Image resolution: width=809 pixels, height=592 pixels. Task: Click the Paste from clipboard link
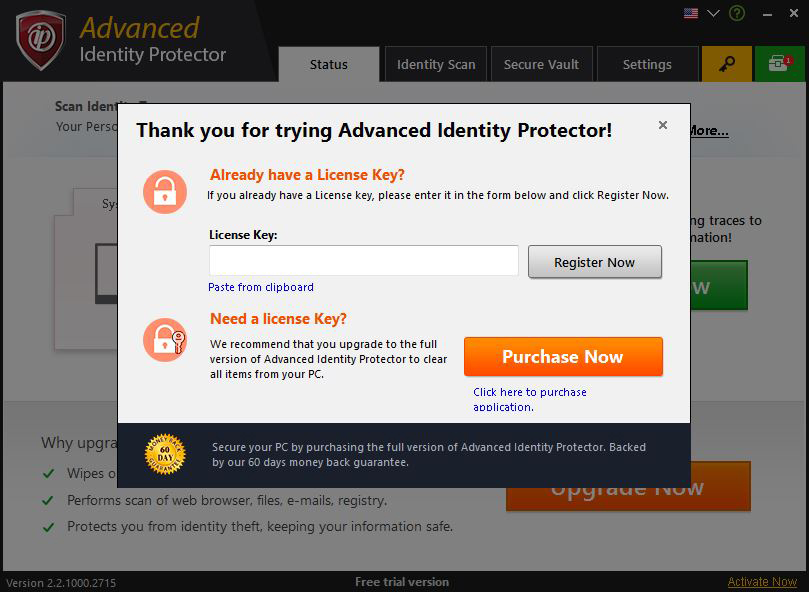point(261,287)
